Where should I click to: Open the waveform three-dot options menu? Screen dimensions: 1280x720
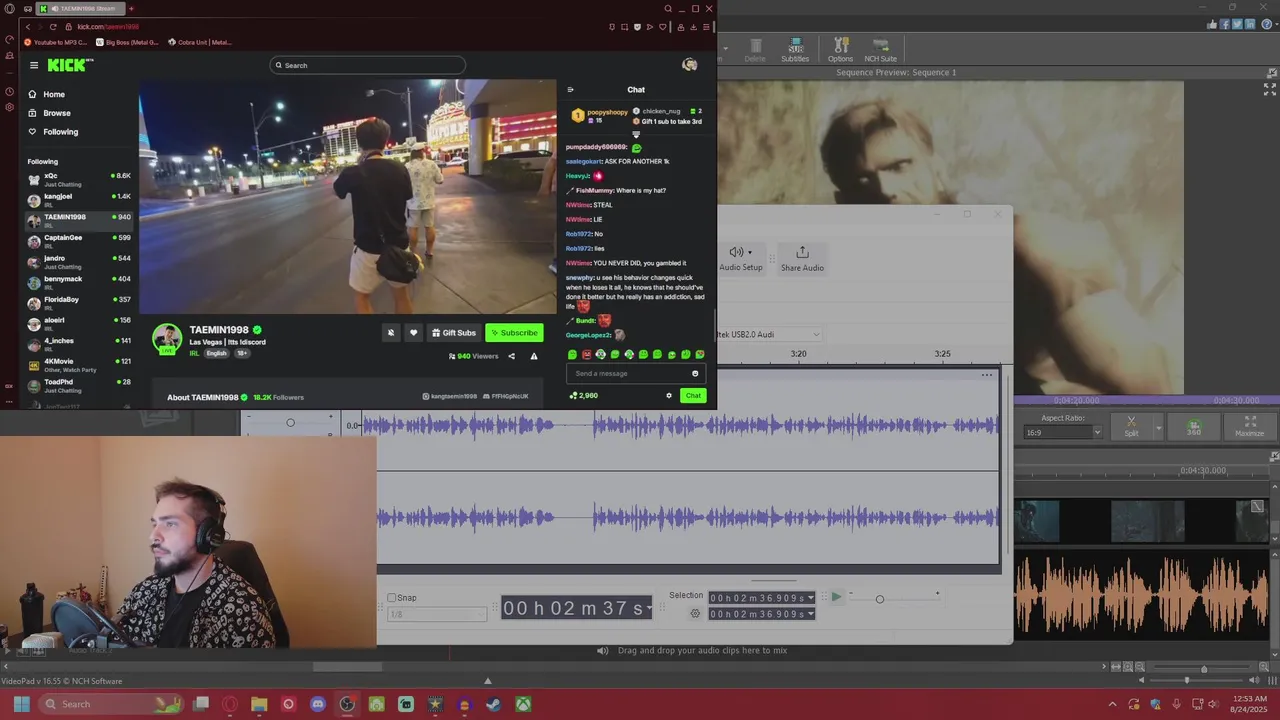pyautogui.click(x=987, y=375)
